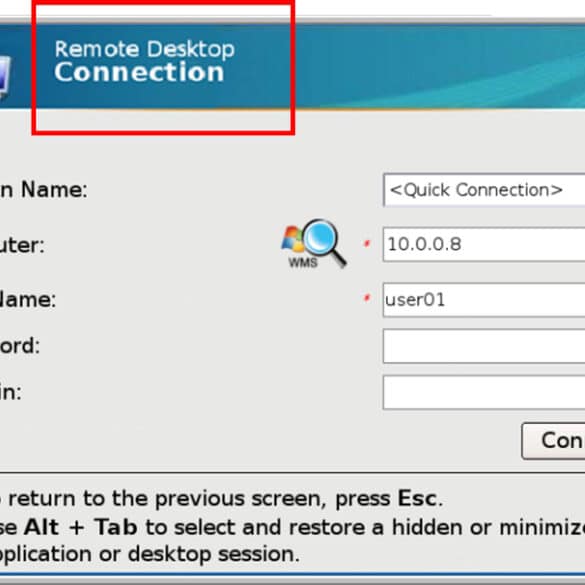
Task: Click the Remote Desktop Connection banner title
Action: [x=144, y=61]
